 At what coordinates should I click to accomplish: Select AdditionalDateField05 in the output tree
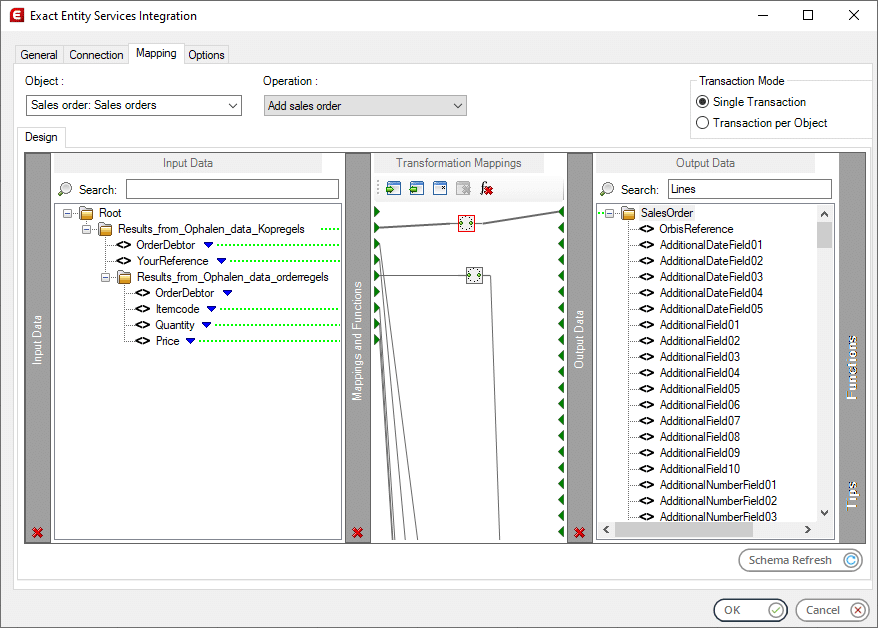point(711,309)
